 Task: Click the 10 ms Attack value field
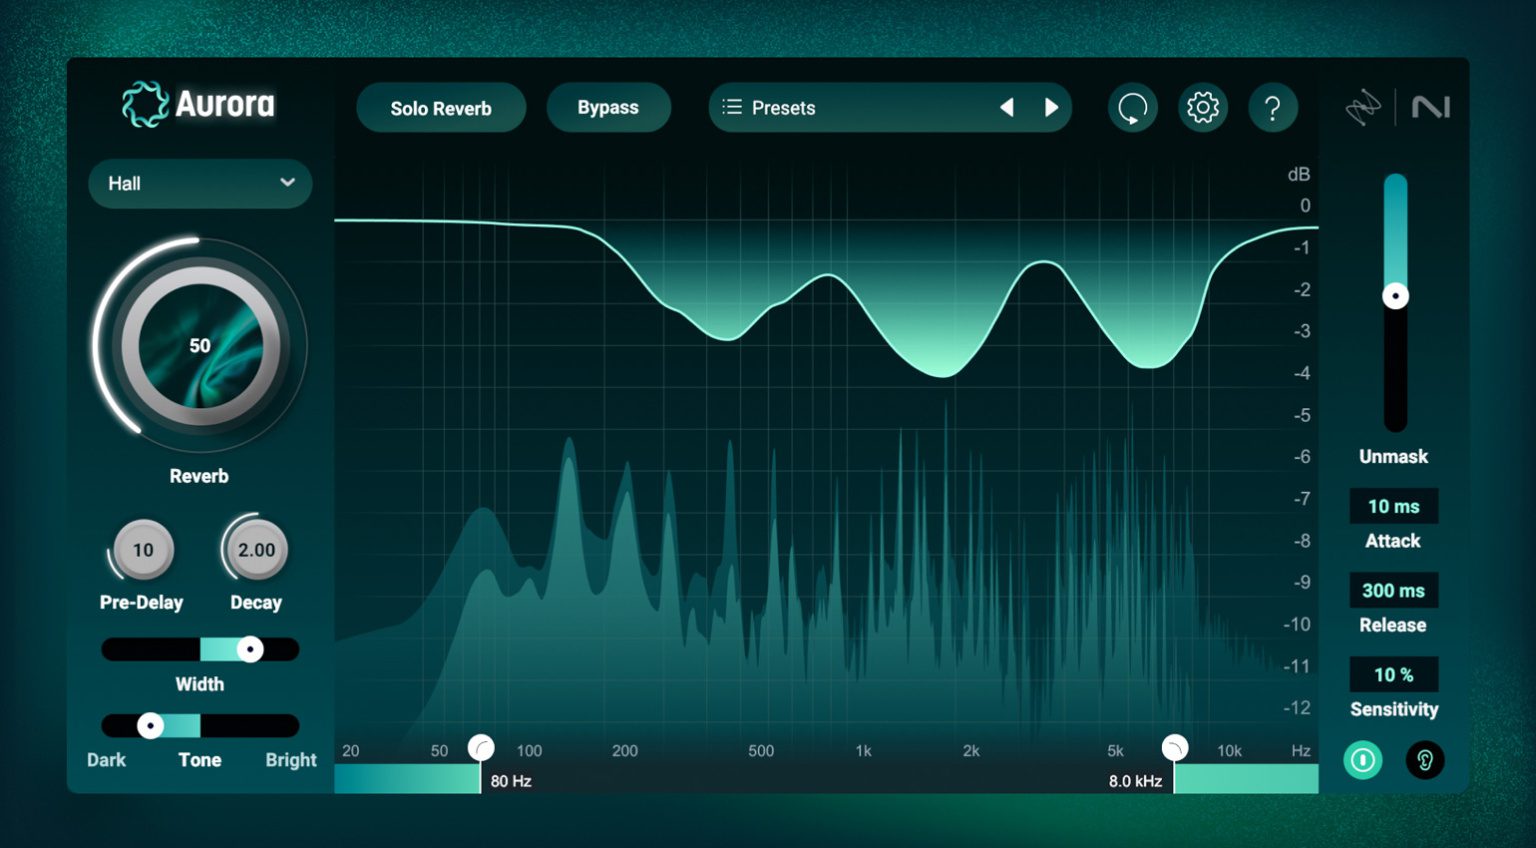coord(1393,507)
